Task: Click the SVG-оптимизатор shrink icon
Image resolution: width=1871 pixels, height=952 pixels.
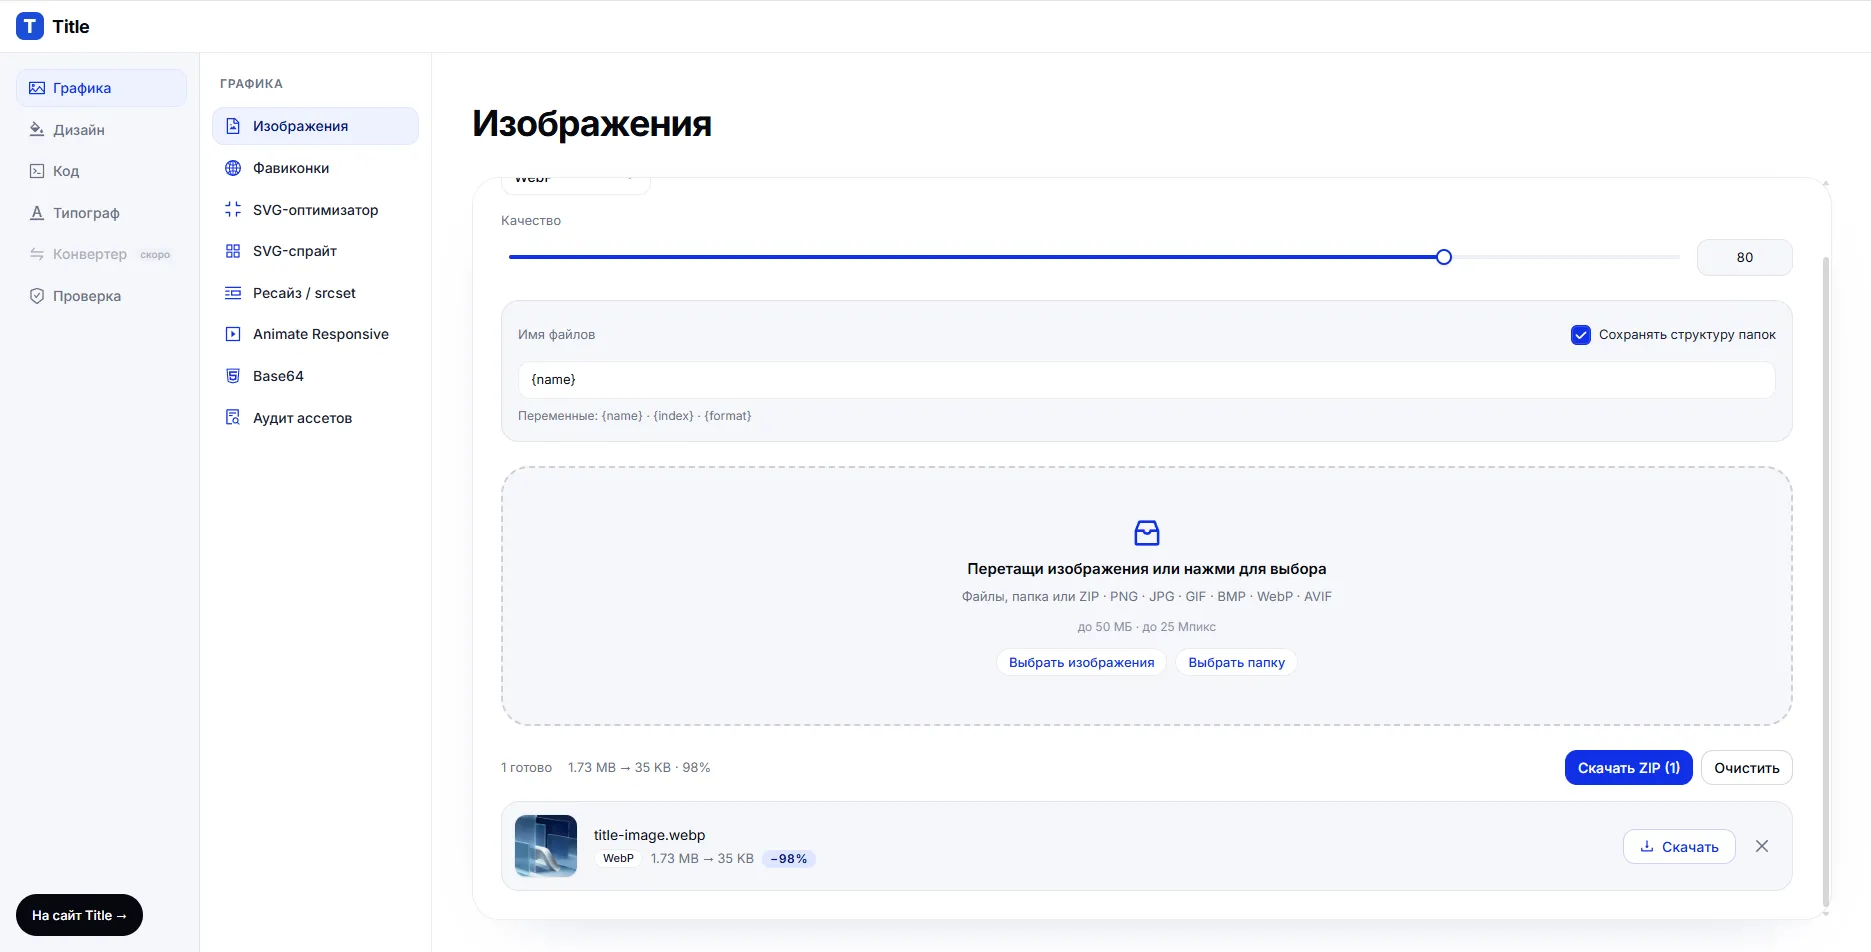Action: coord(233,210)
